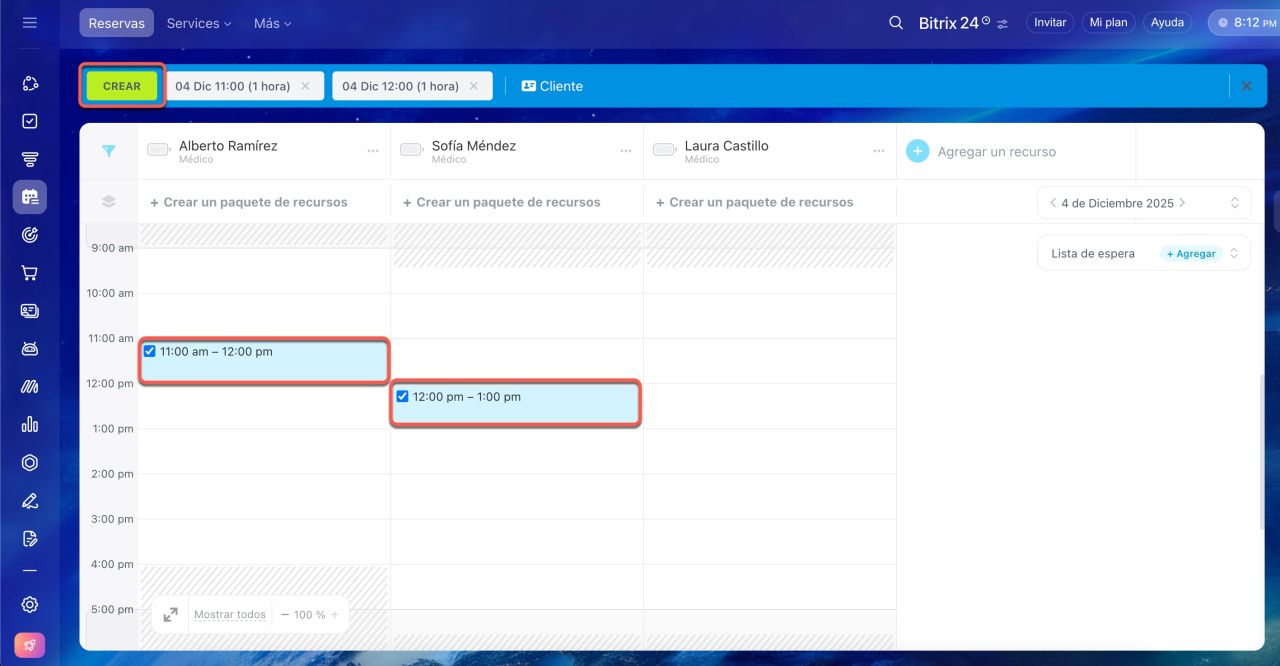The image size is (1280, 666).
Task: Select the Reservas tab
Action: coord(117,23)
